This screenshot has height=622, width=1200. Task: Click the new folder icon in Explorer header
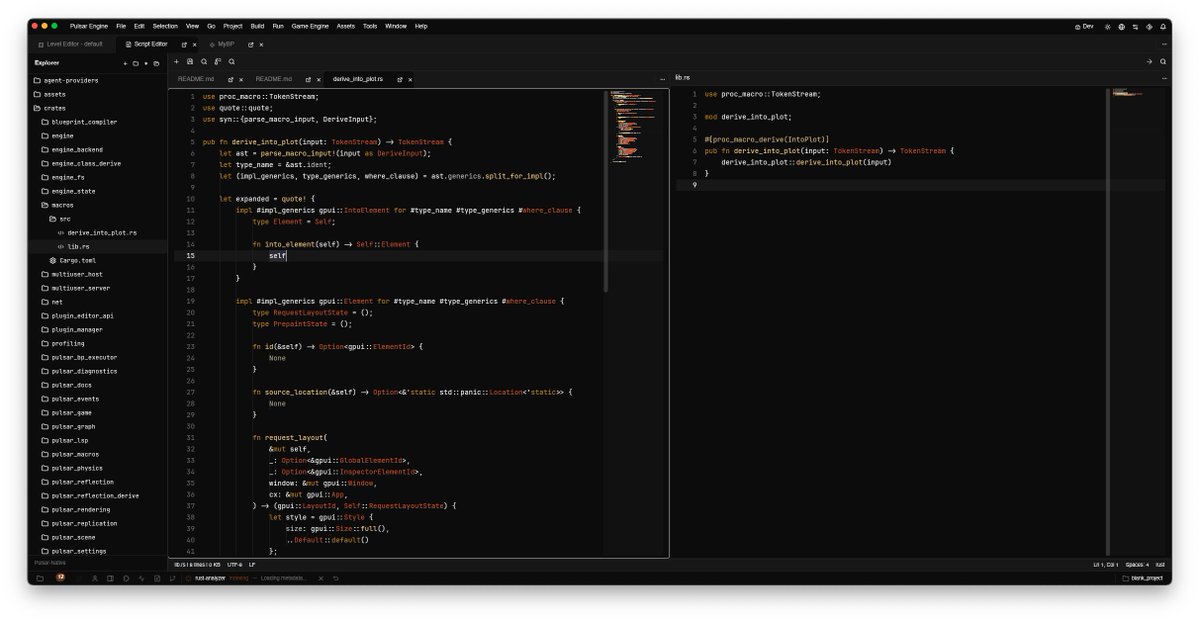135,63
